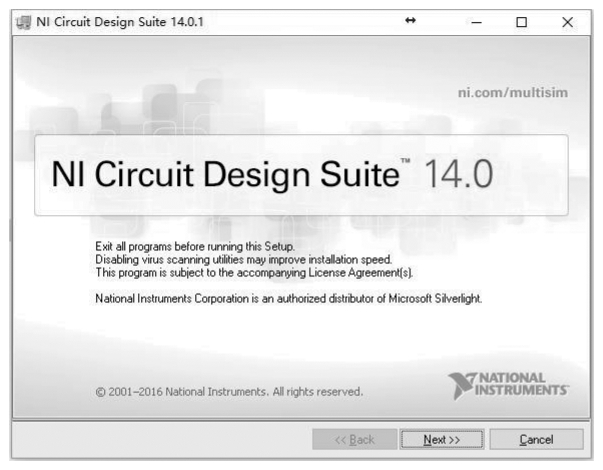
Task: Click the Cancel button
Action: click(x=536, y=439)
